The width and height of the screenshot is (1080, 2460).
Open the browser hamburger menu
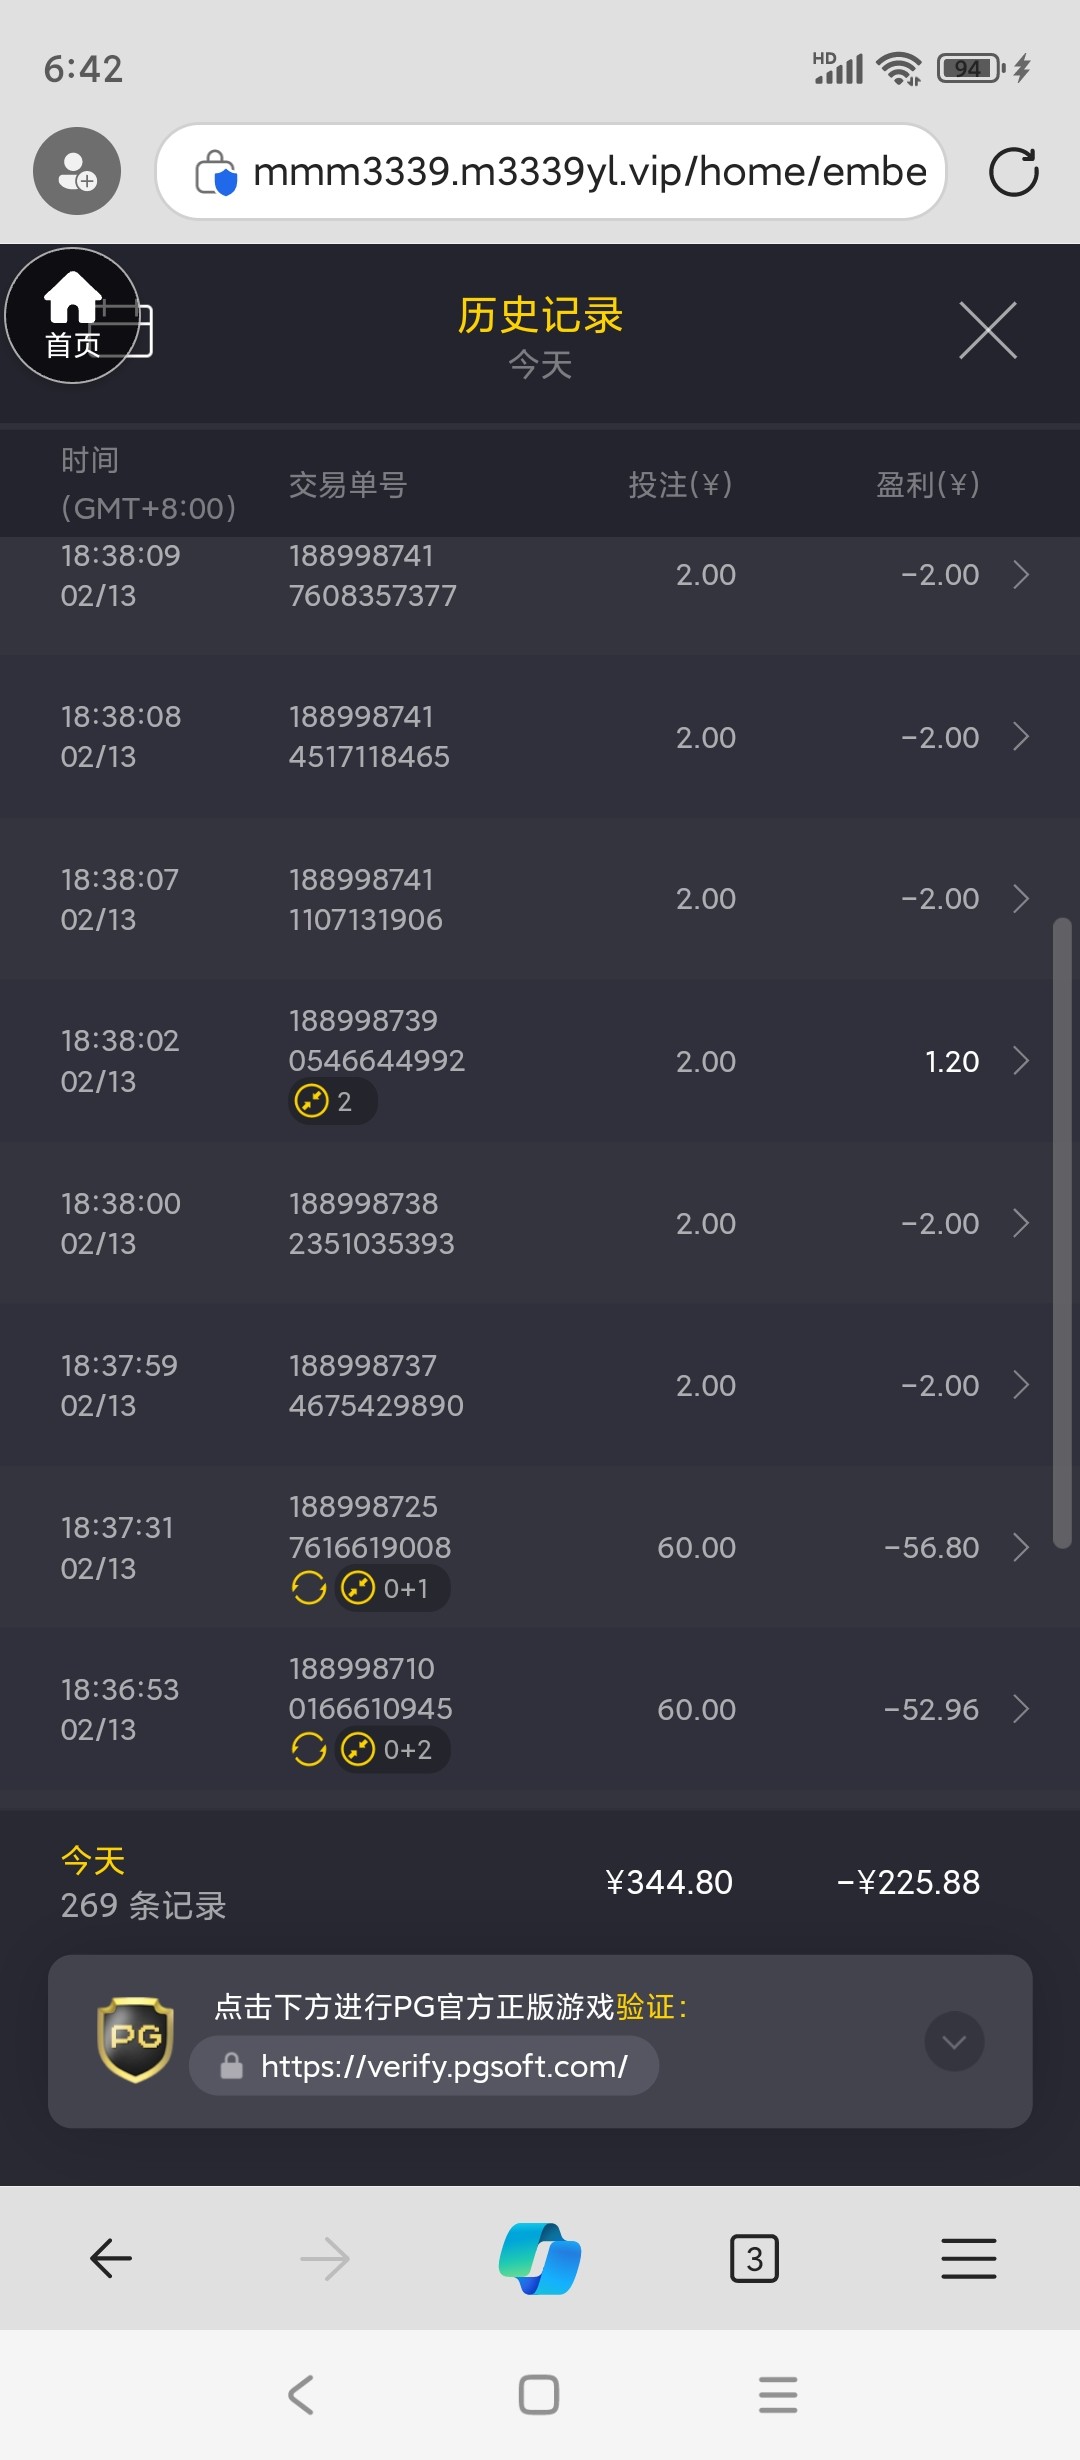[968, 2258]
